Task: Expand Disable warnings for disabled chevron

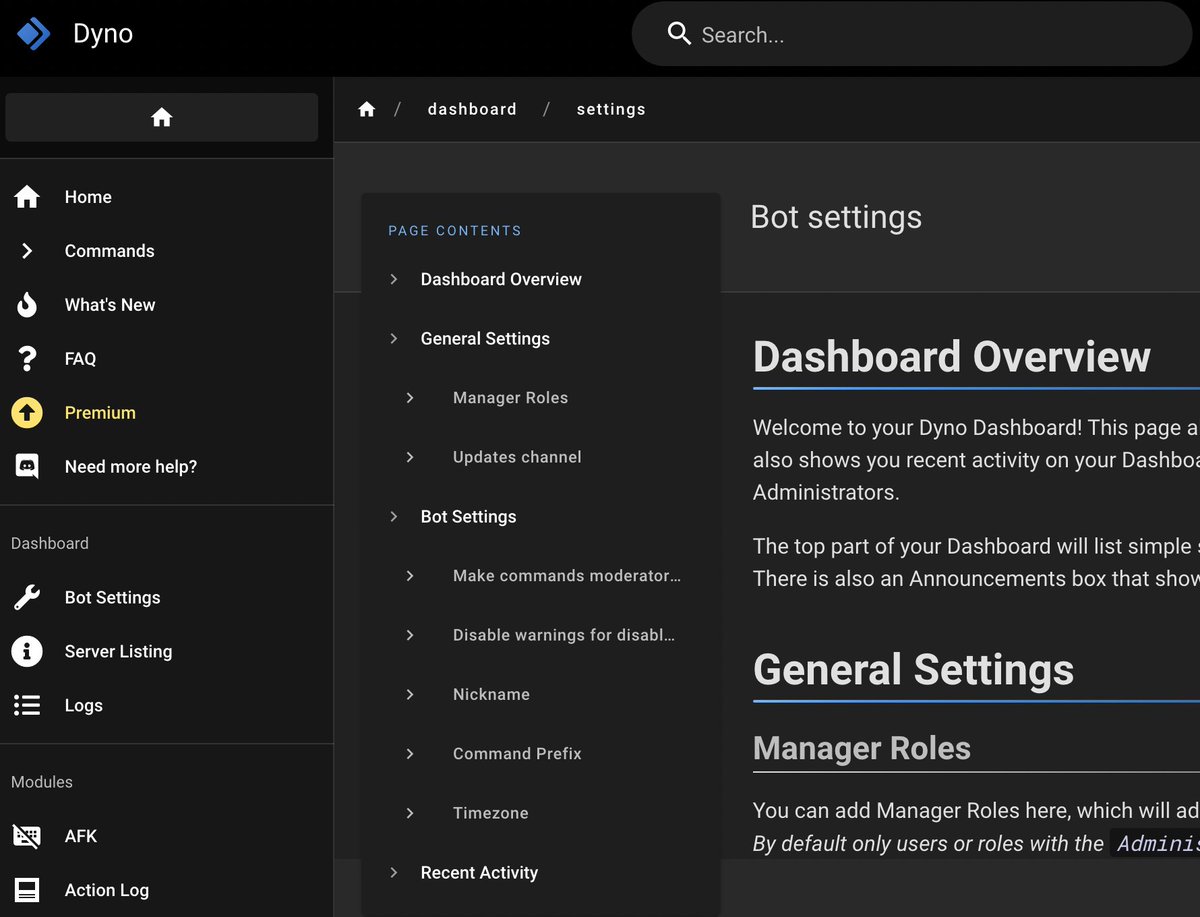Action: pos(410,635)
